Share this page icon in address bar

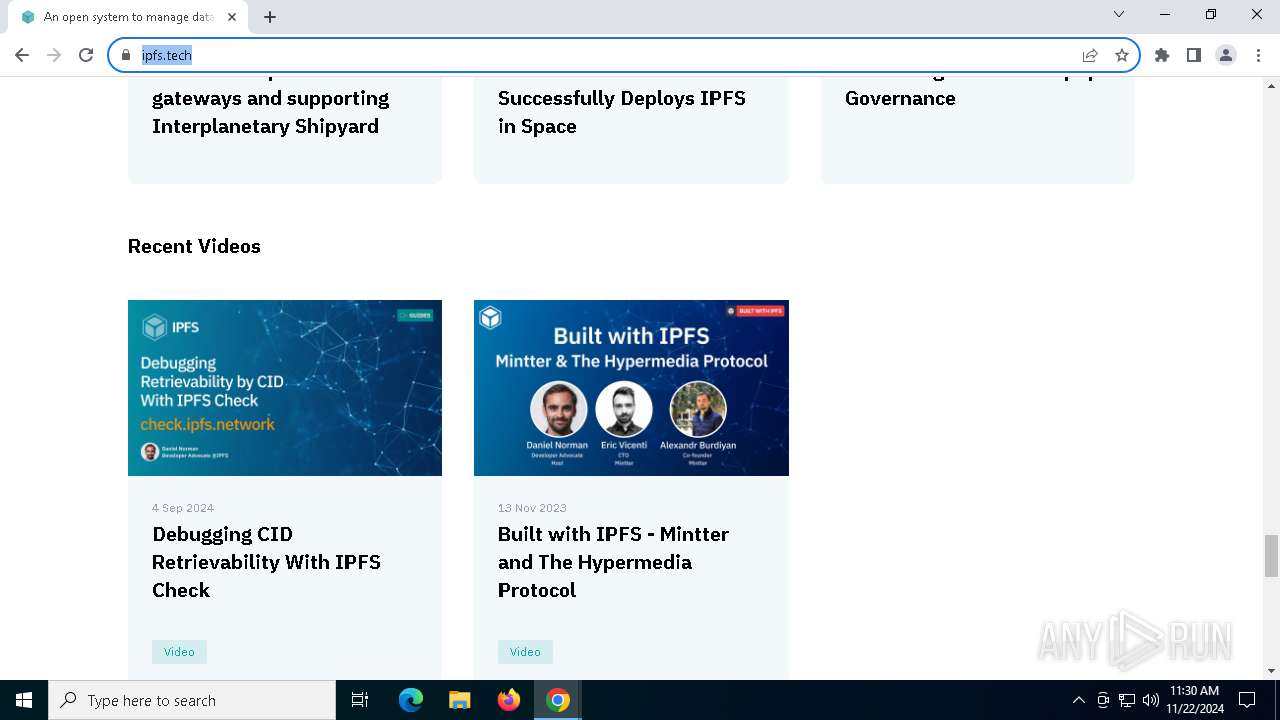tap(1090, 55)
